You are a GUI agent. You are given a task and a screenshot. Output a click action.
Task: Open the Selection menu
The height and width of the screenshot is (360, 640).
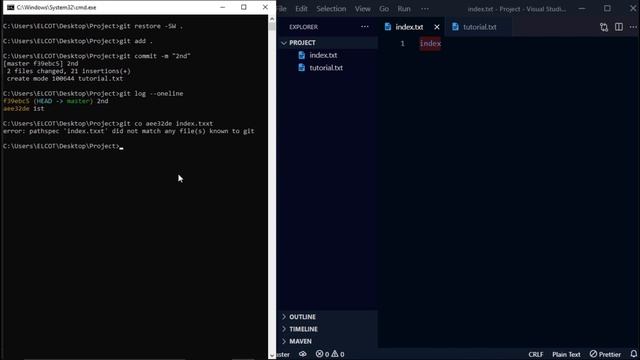331,9
